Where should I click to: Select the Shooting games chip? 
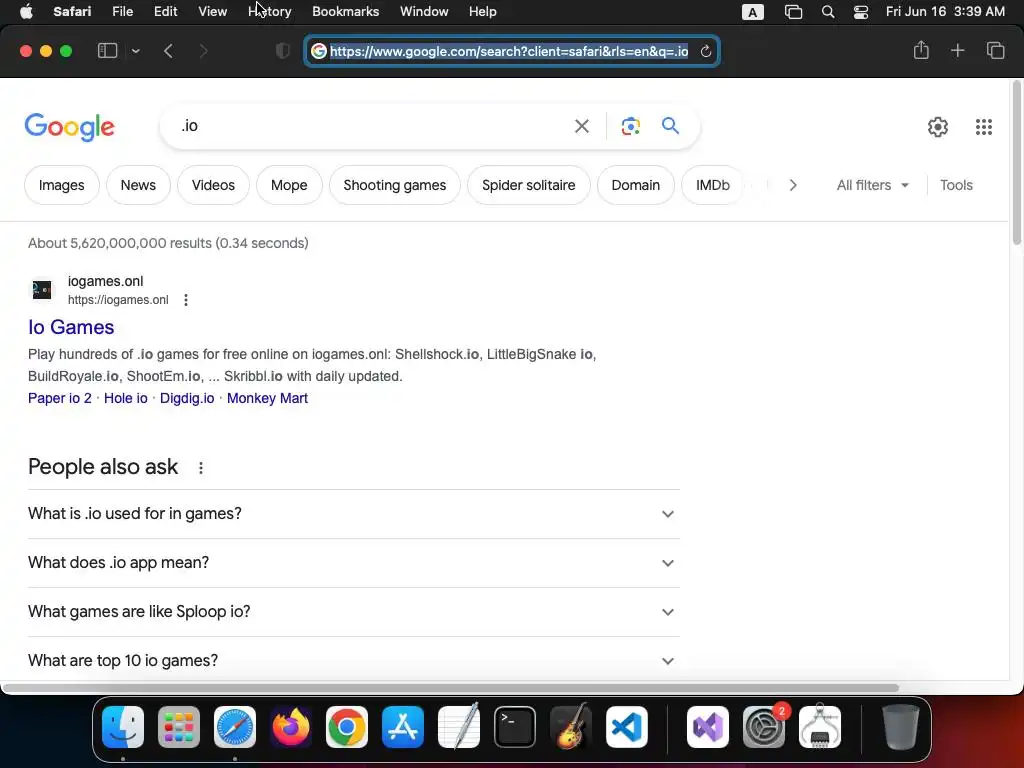point(394,185)
